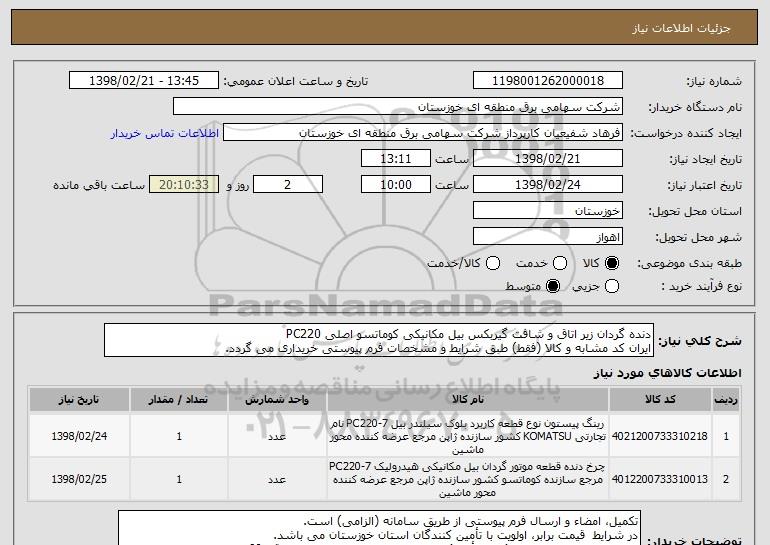Select the کالا/خدمت radio button
The width and height of the screenshot is (770, 545).
coord(493,263)
